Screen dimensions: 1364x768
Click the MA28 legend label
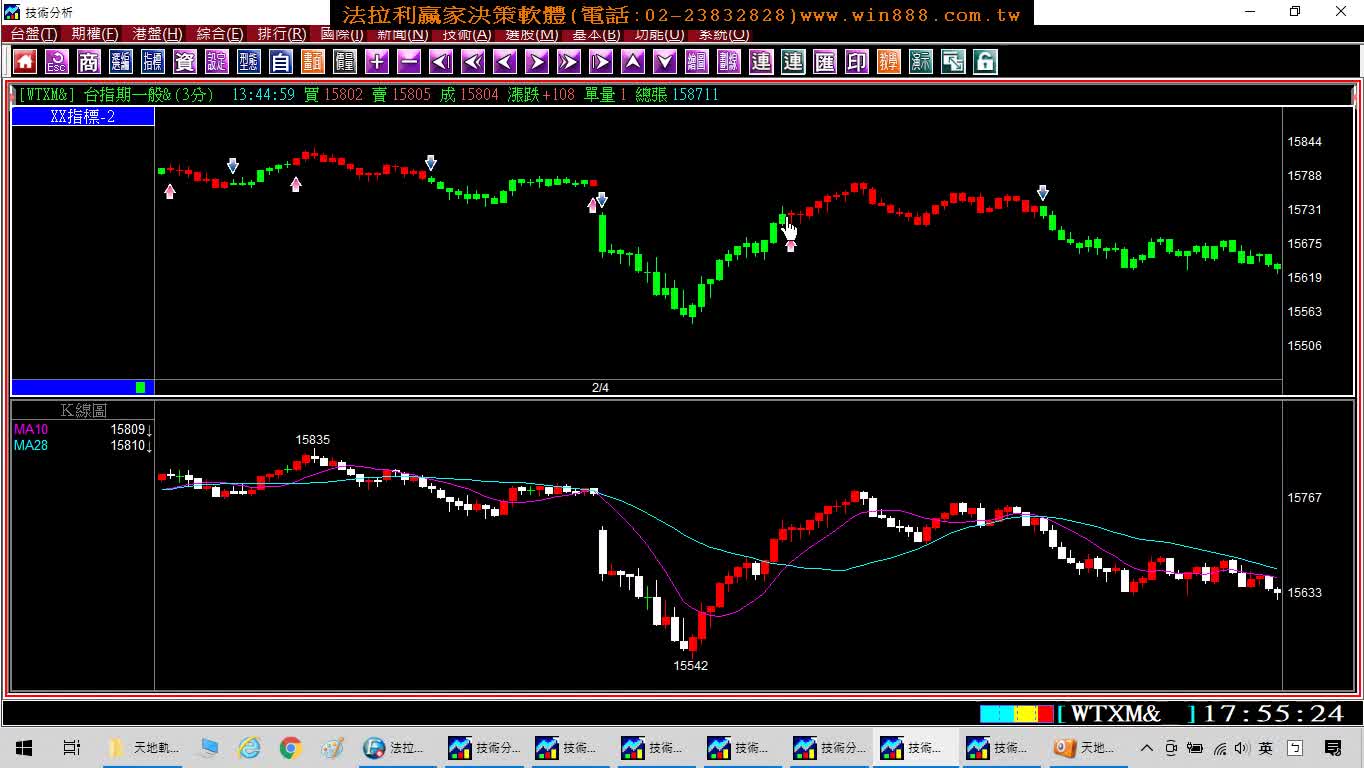31,445
